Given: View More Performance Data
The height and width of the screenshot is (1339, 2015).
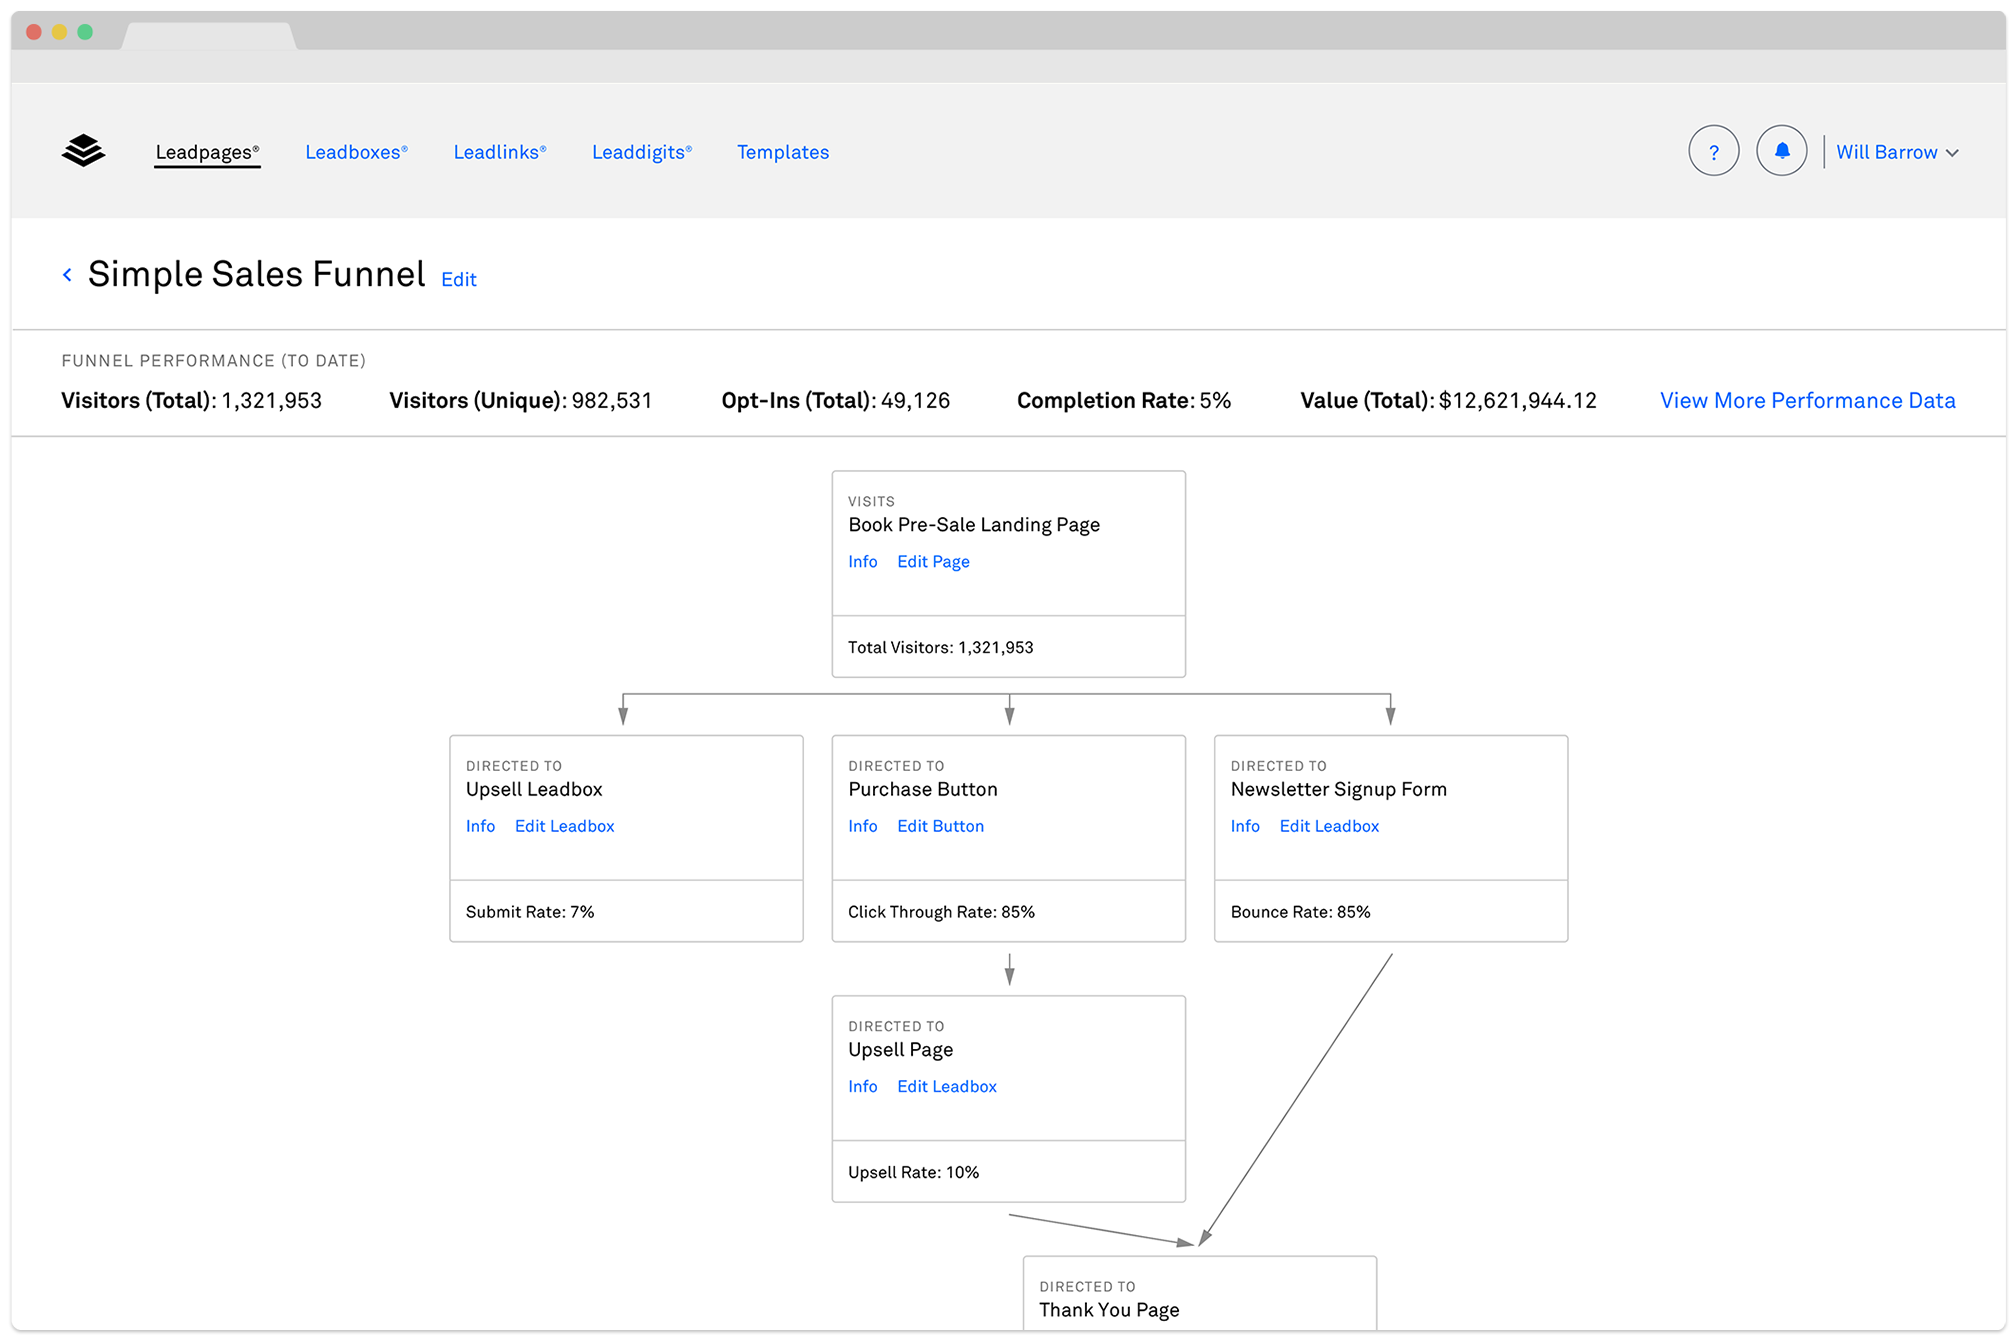Looking at the screenshot, I should pyautogui.click(x=1807, y=400).
